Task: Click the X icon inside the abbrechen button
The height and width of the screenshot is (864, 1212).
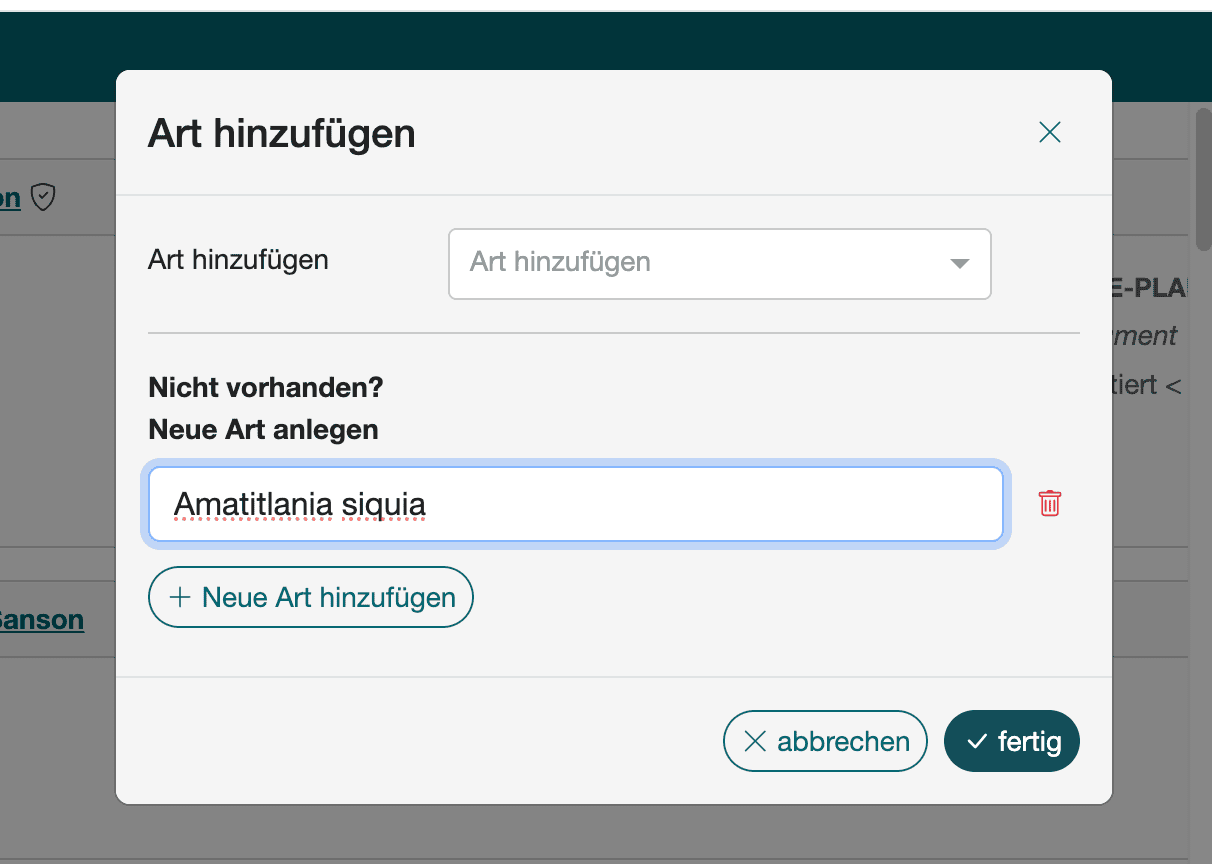Action: click(x=755, y=742)
